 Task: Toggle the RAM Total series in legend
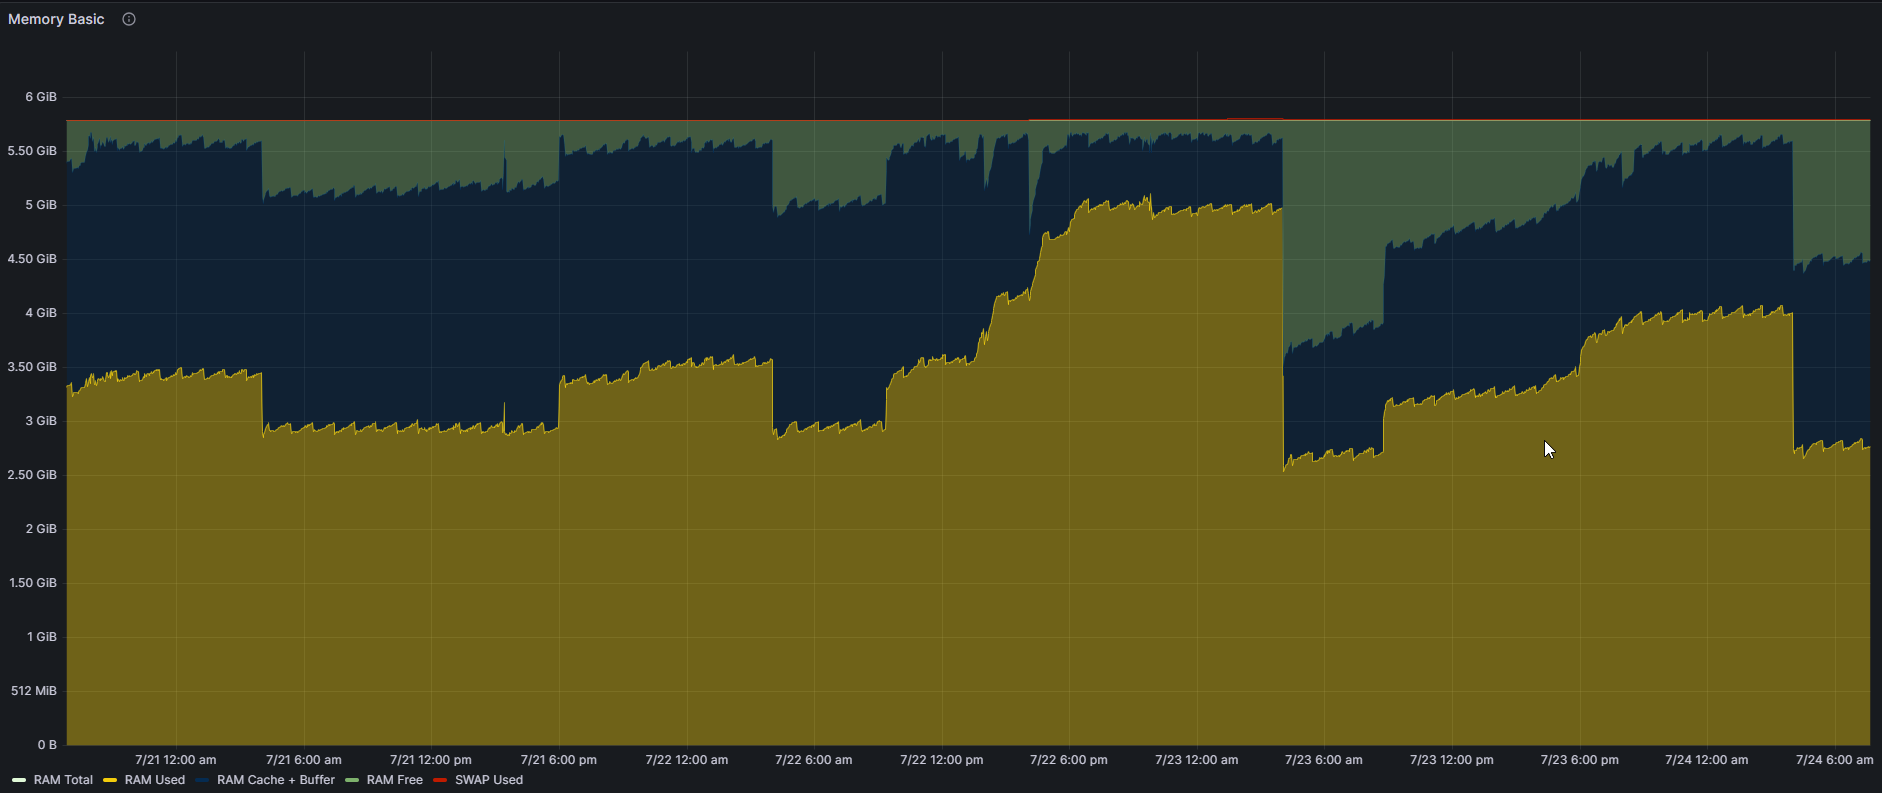pyautogui.click(x=63, y=780)
